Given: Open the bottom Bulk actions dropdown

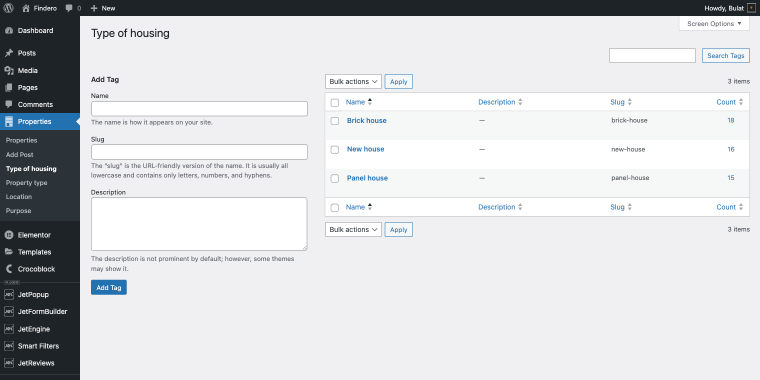Looking at the screenshot, I should (353, 230).
